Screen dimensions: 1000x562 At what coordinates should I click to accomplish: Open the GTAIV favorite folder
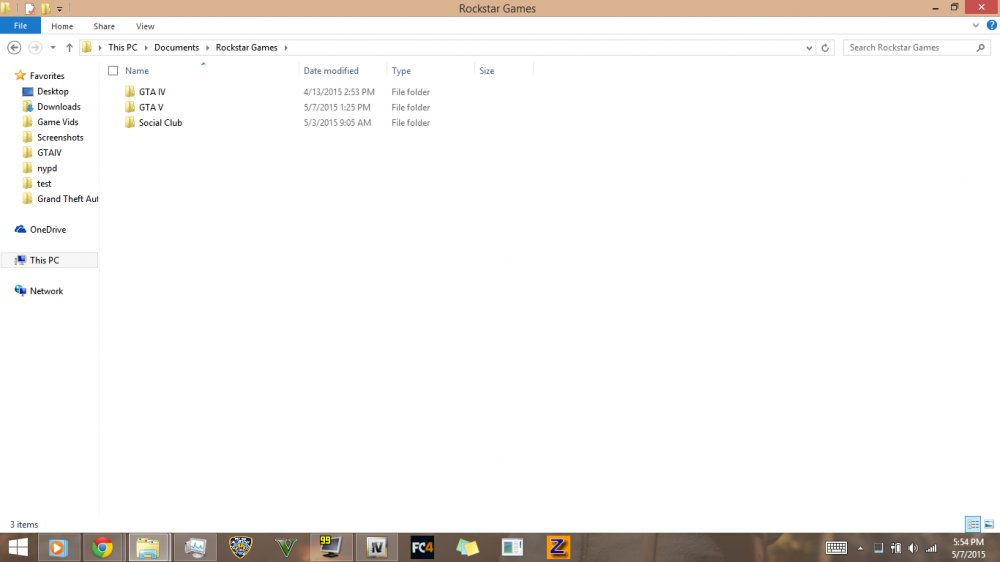49,152
